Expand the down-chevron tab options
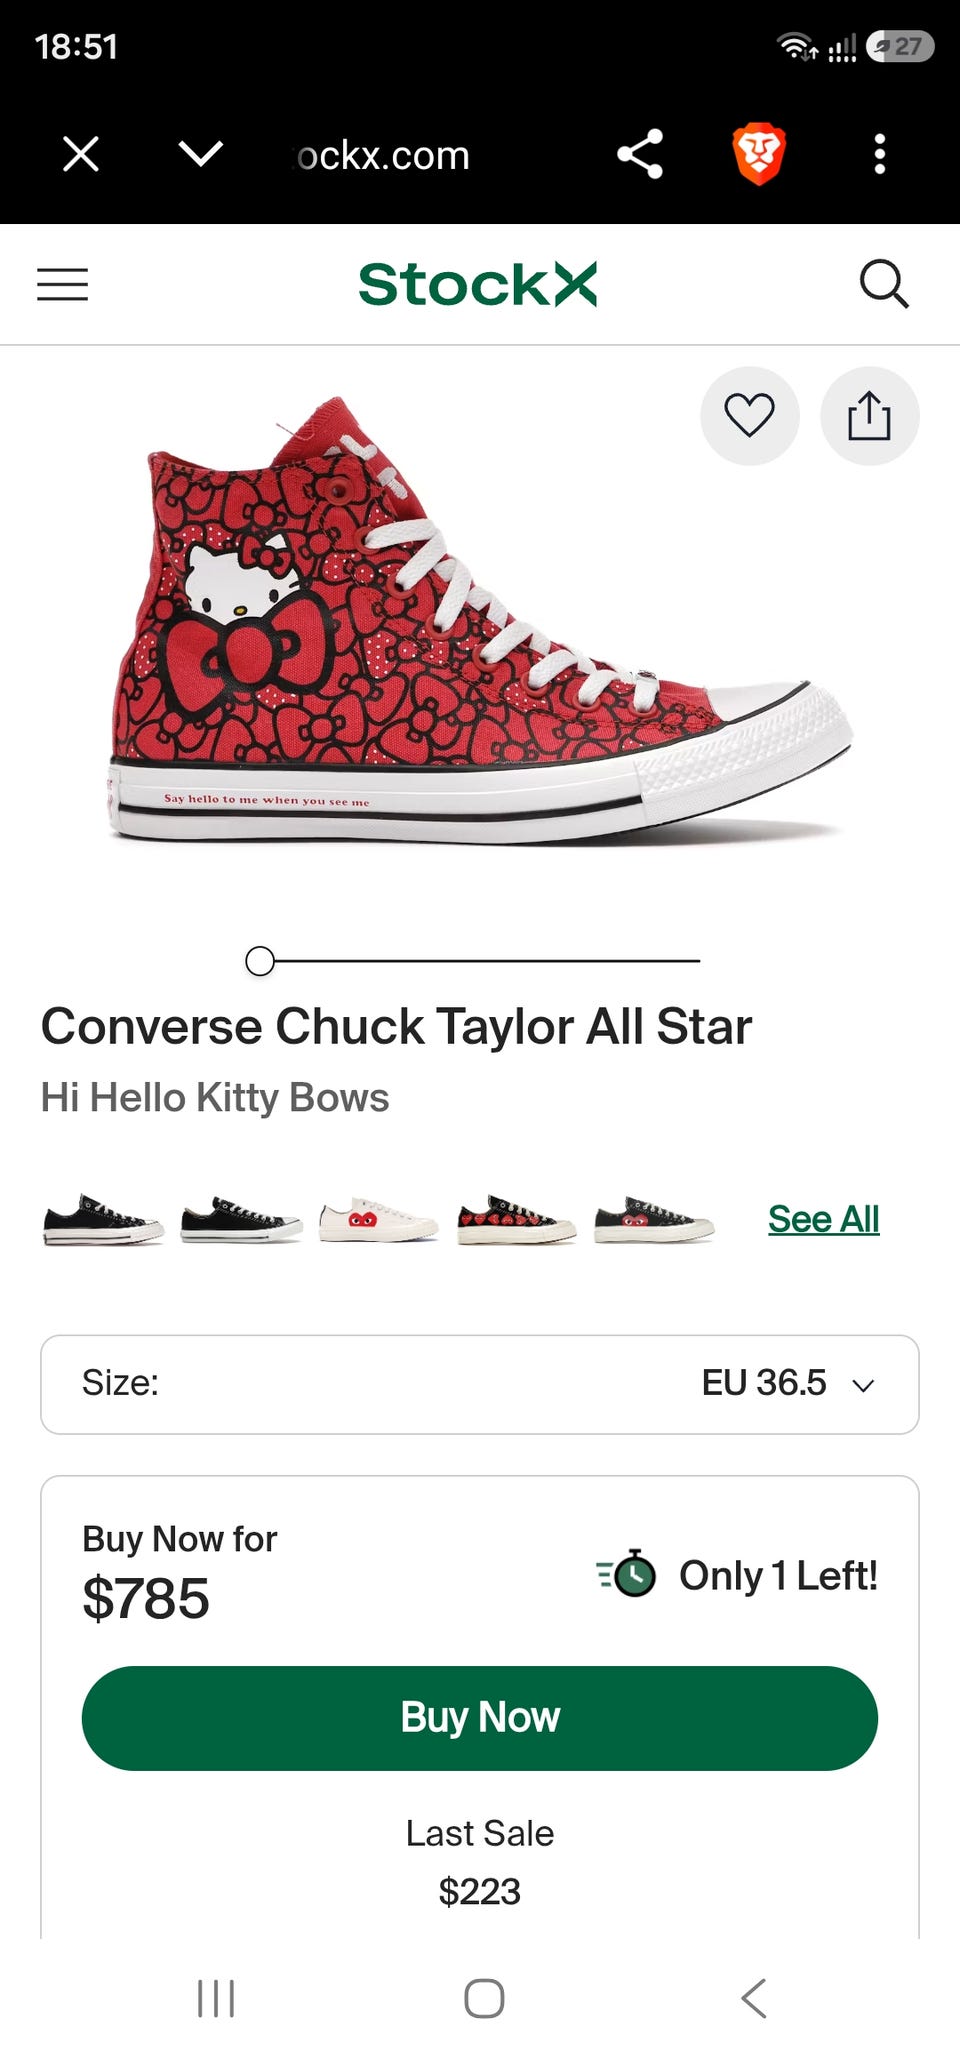The height and width of the screenshot is (2059, 960). (x=200, y=154)
